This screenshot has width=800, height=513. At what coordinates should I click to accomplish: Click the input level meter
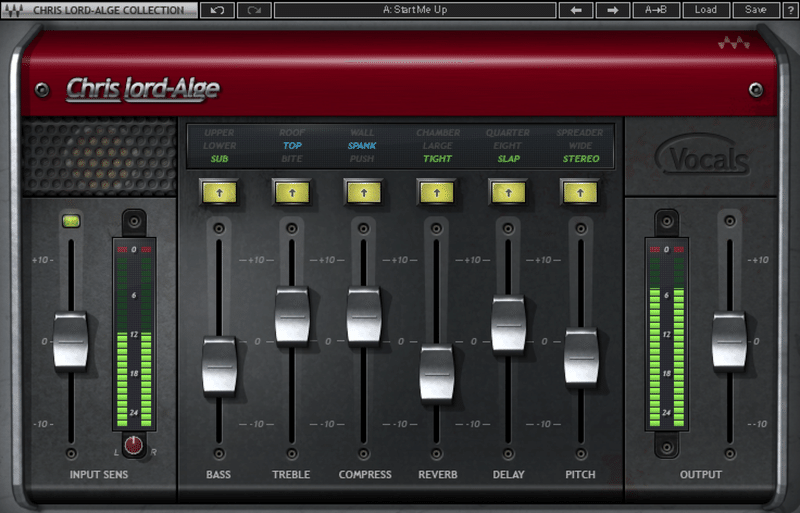[x=134, y=334]
